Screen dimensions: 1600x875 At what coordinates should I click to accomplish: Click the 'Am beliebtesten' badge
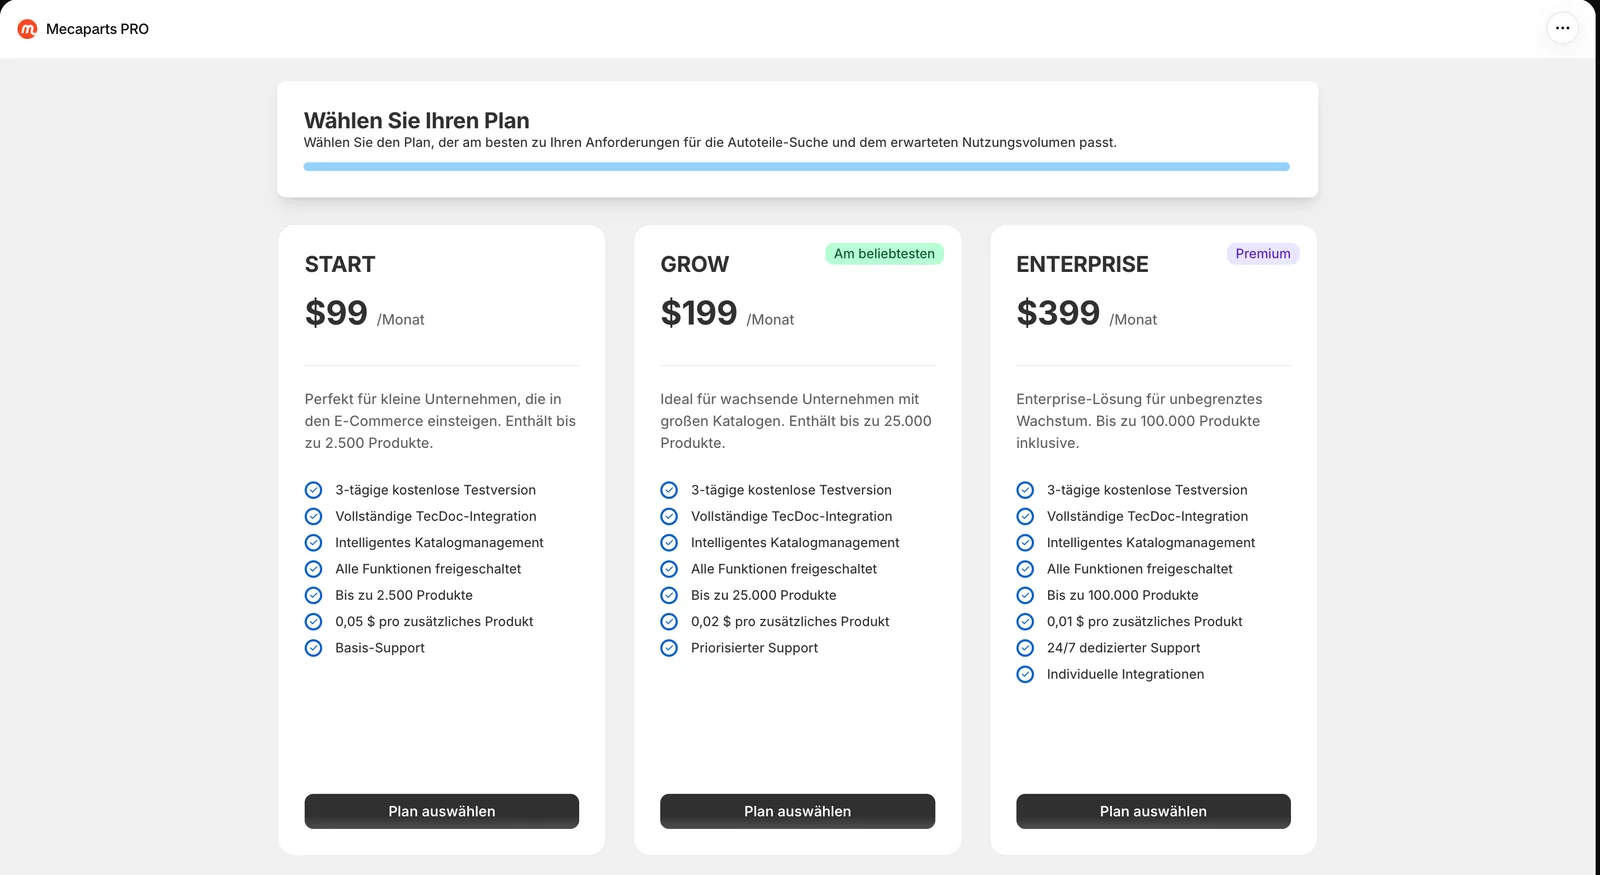[x=884, y=254]
